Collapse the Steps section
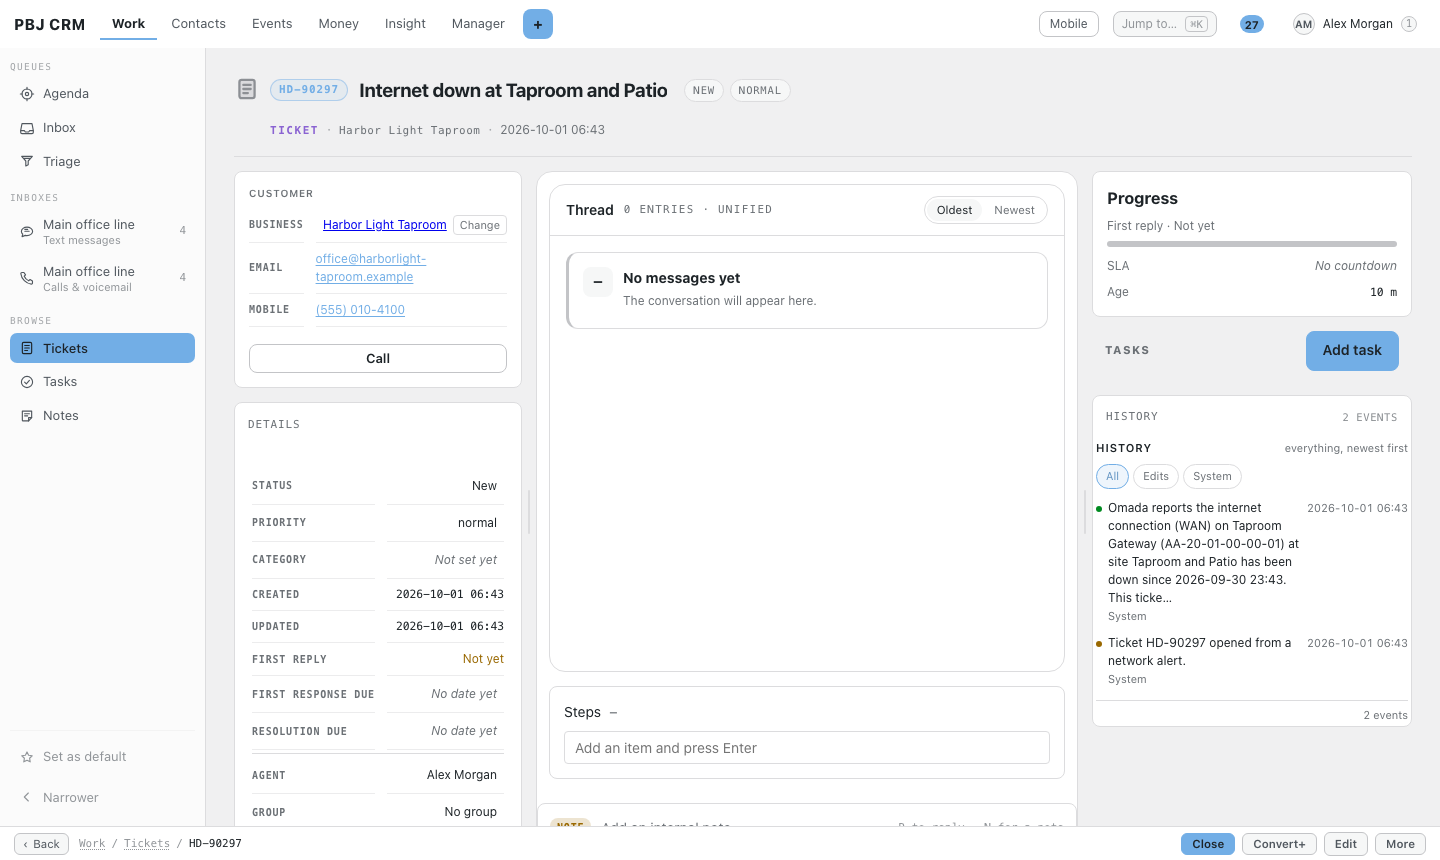This screenshot has height=860, width=1440. tap(613, 713)
